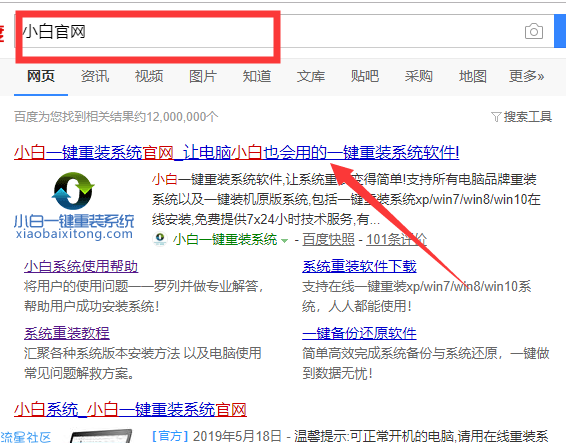Click the camera image search icon

tap(534, 31)
